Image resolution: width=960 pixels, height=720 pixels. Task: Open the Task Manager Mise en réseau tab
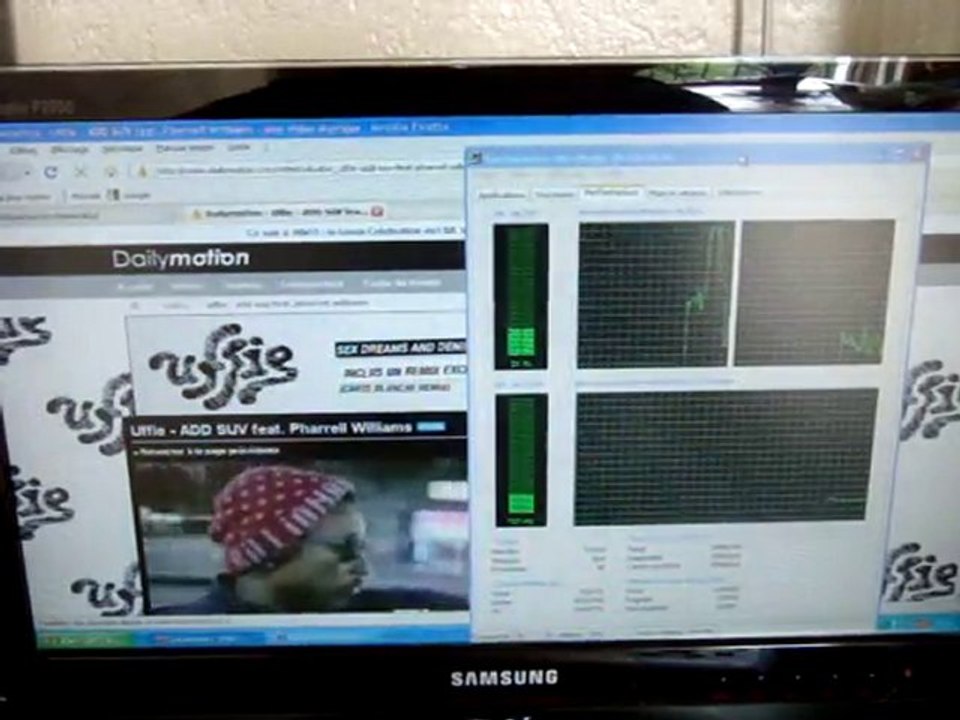pyautogui.click(x=677, y=193)
